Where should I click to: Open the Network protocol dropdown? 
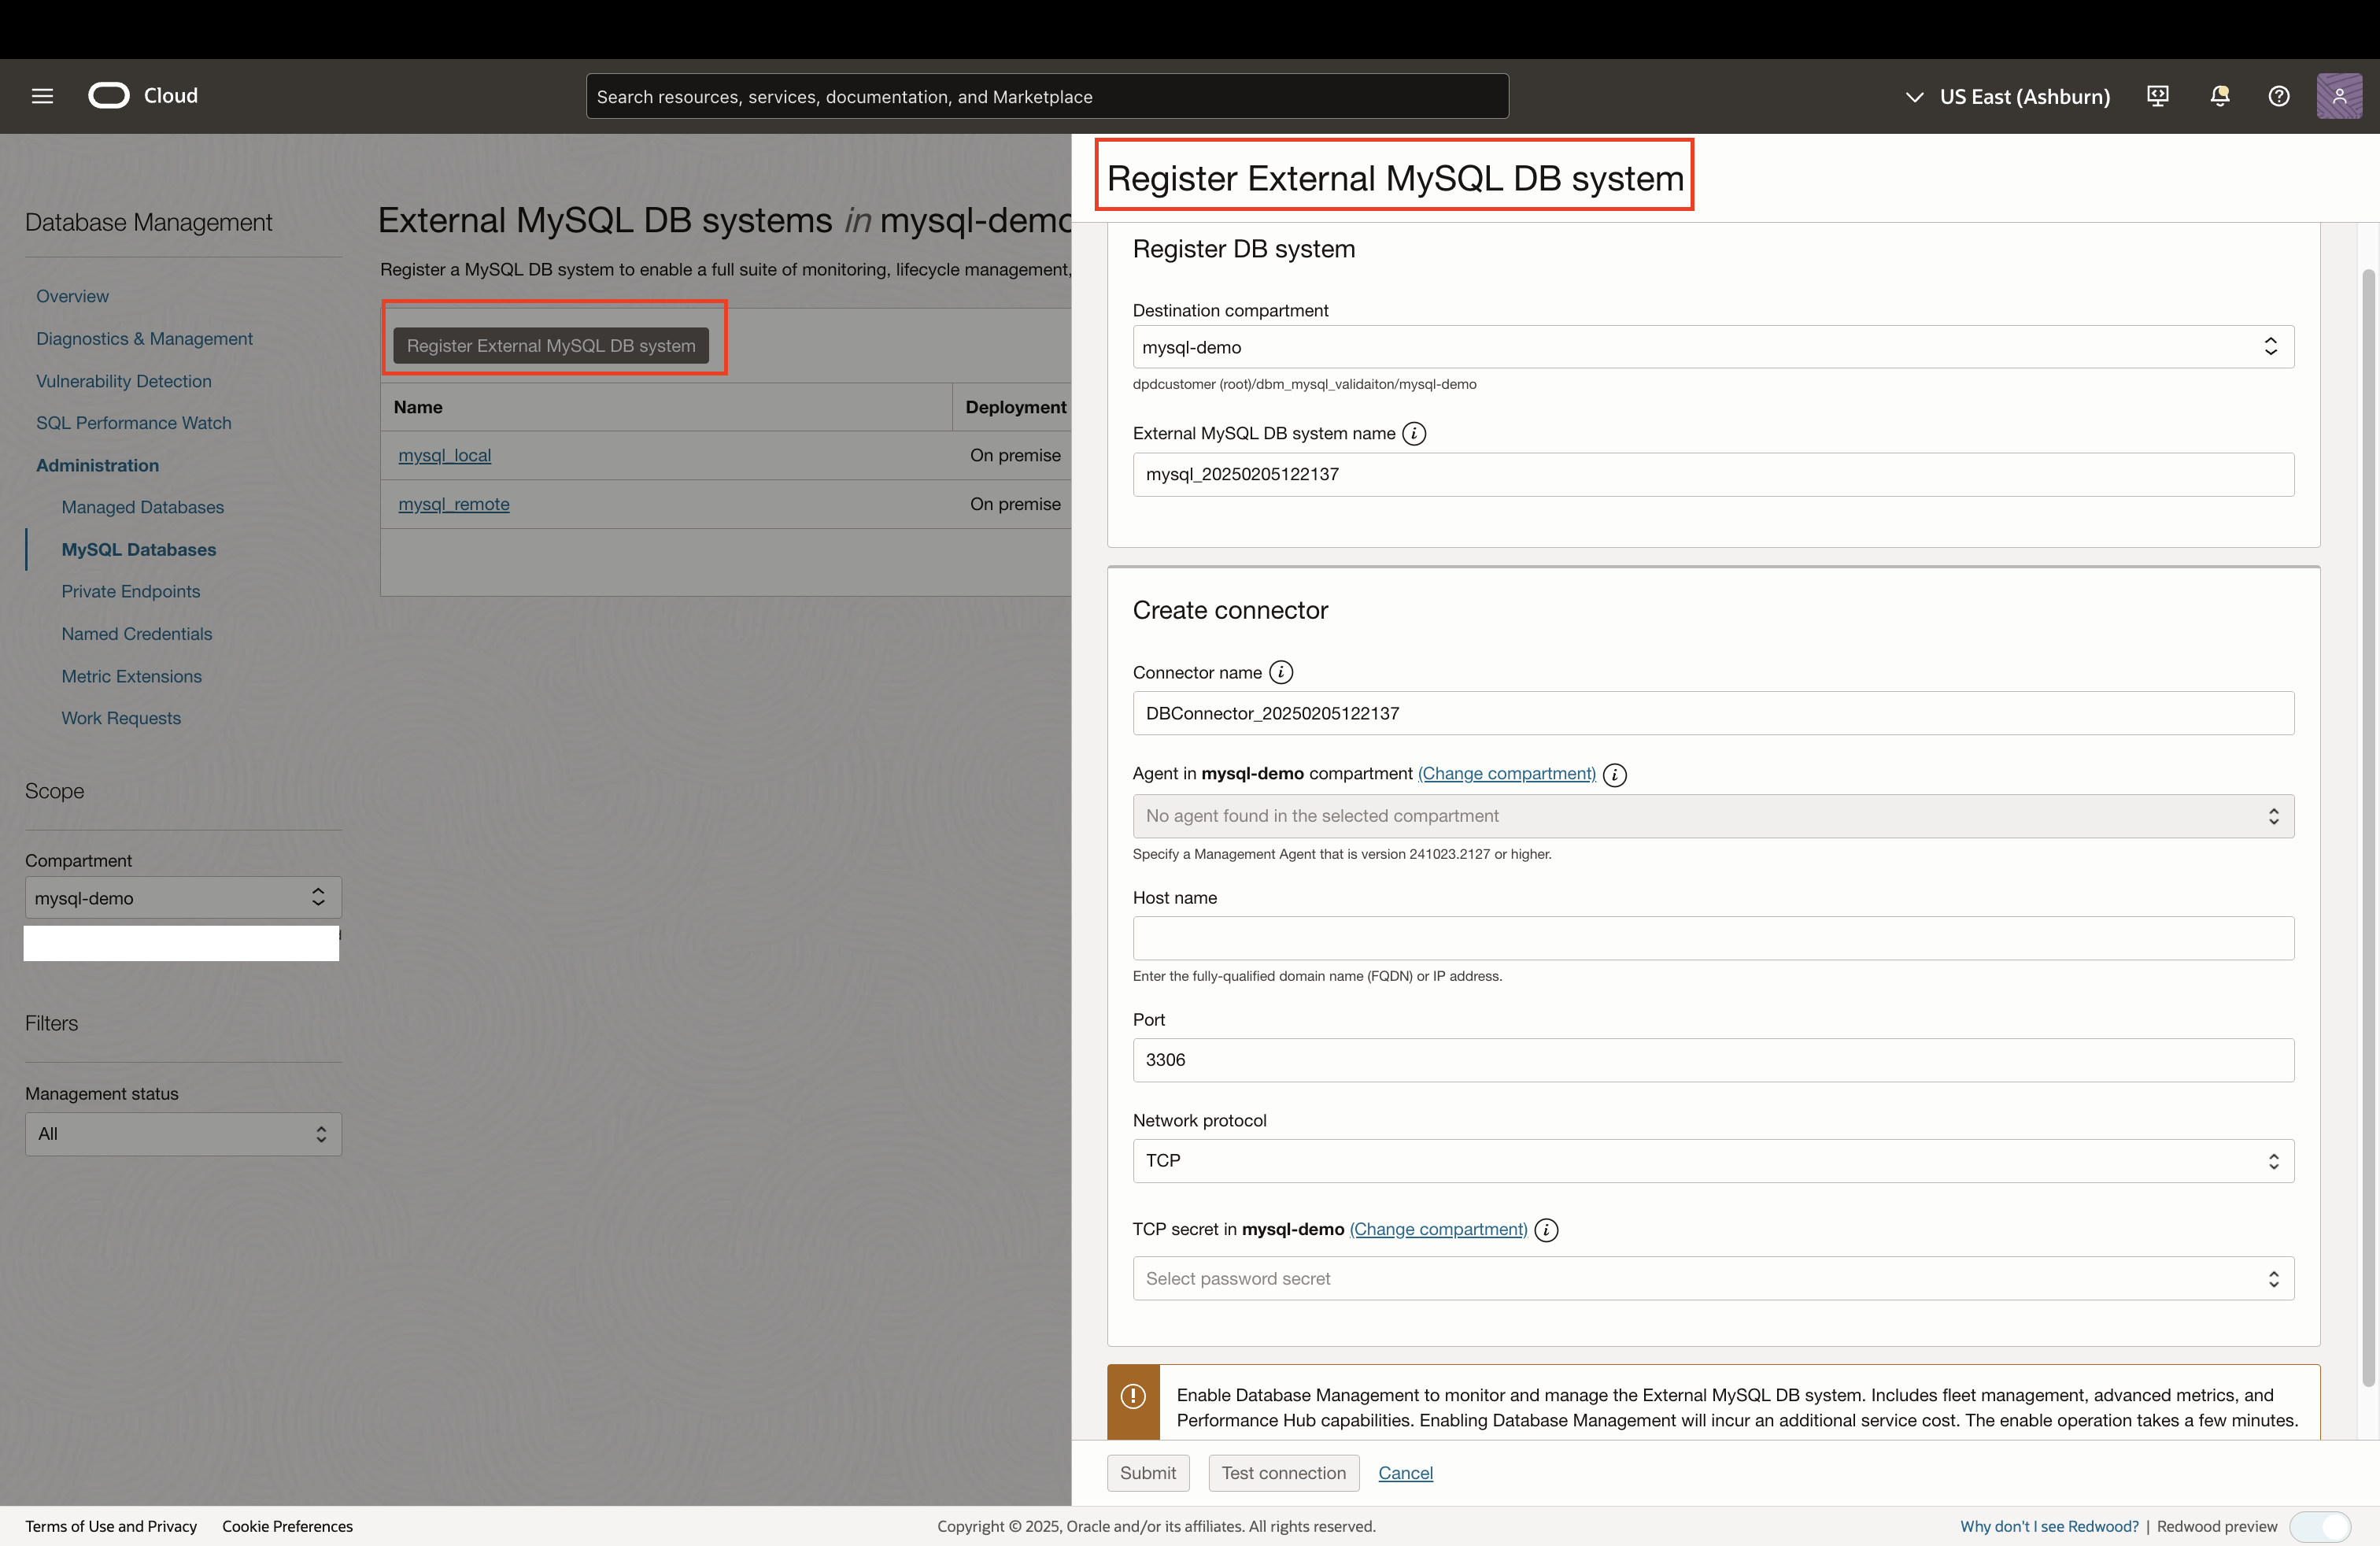click(x=2274, y=1161)
